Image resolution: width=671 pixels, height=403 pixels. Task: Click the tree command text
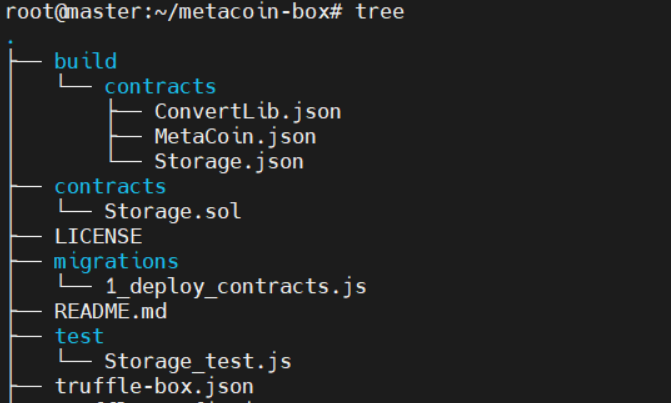pos(380,12)
